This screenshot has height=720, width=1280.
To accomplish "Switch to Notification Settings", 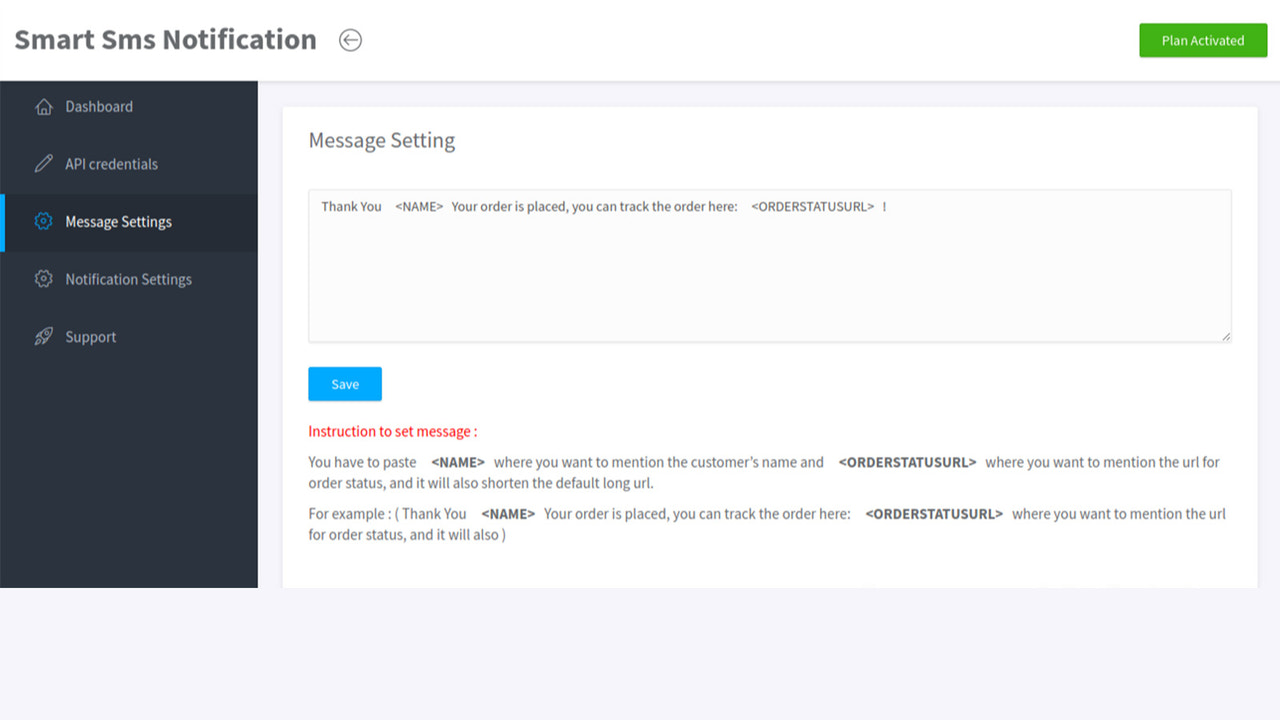I will tap(128, 279).
